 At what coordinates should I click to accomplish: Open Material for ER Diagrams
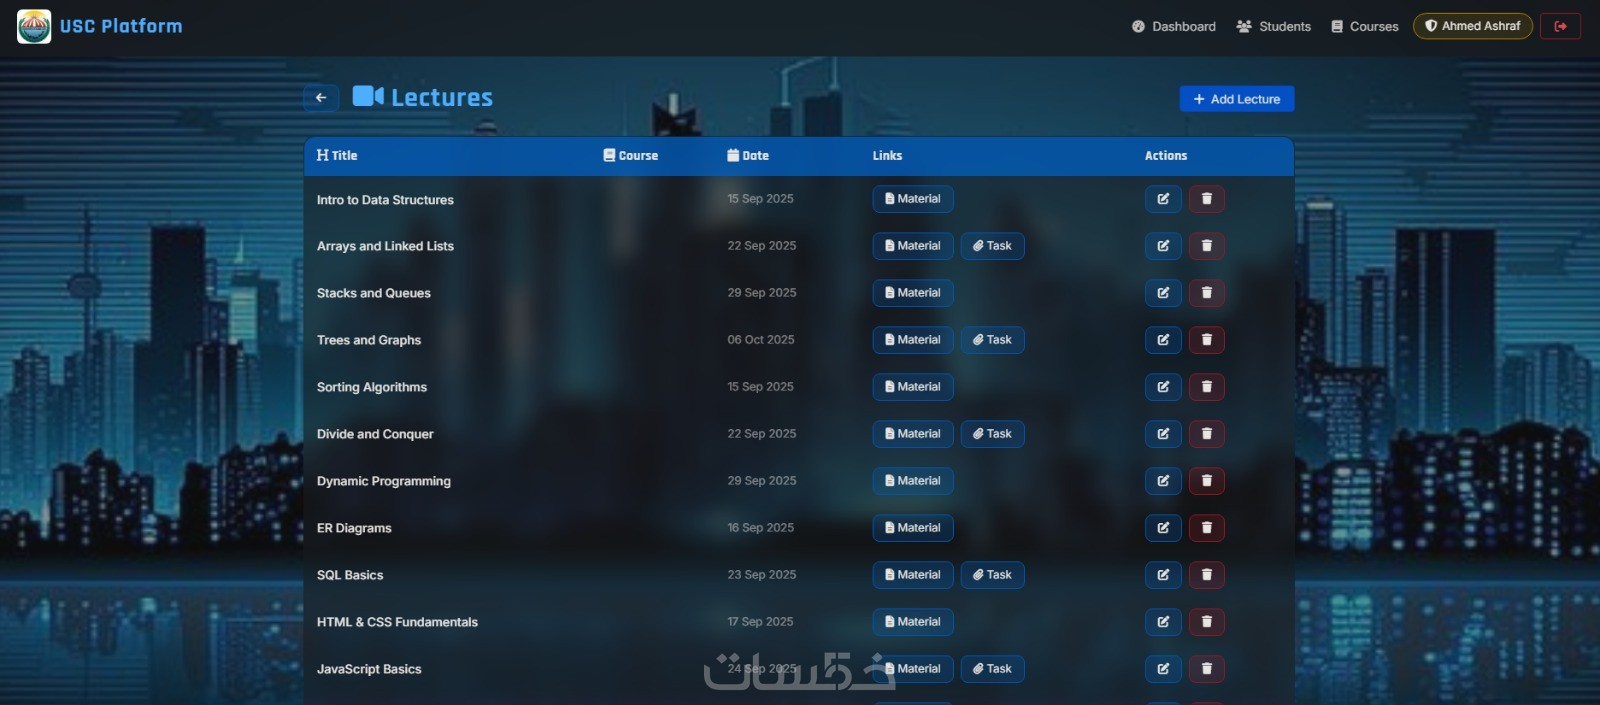[913, 528]
